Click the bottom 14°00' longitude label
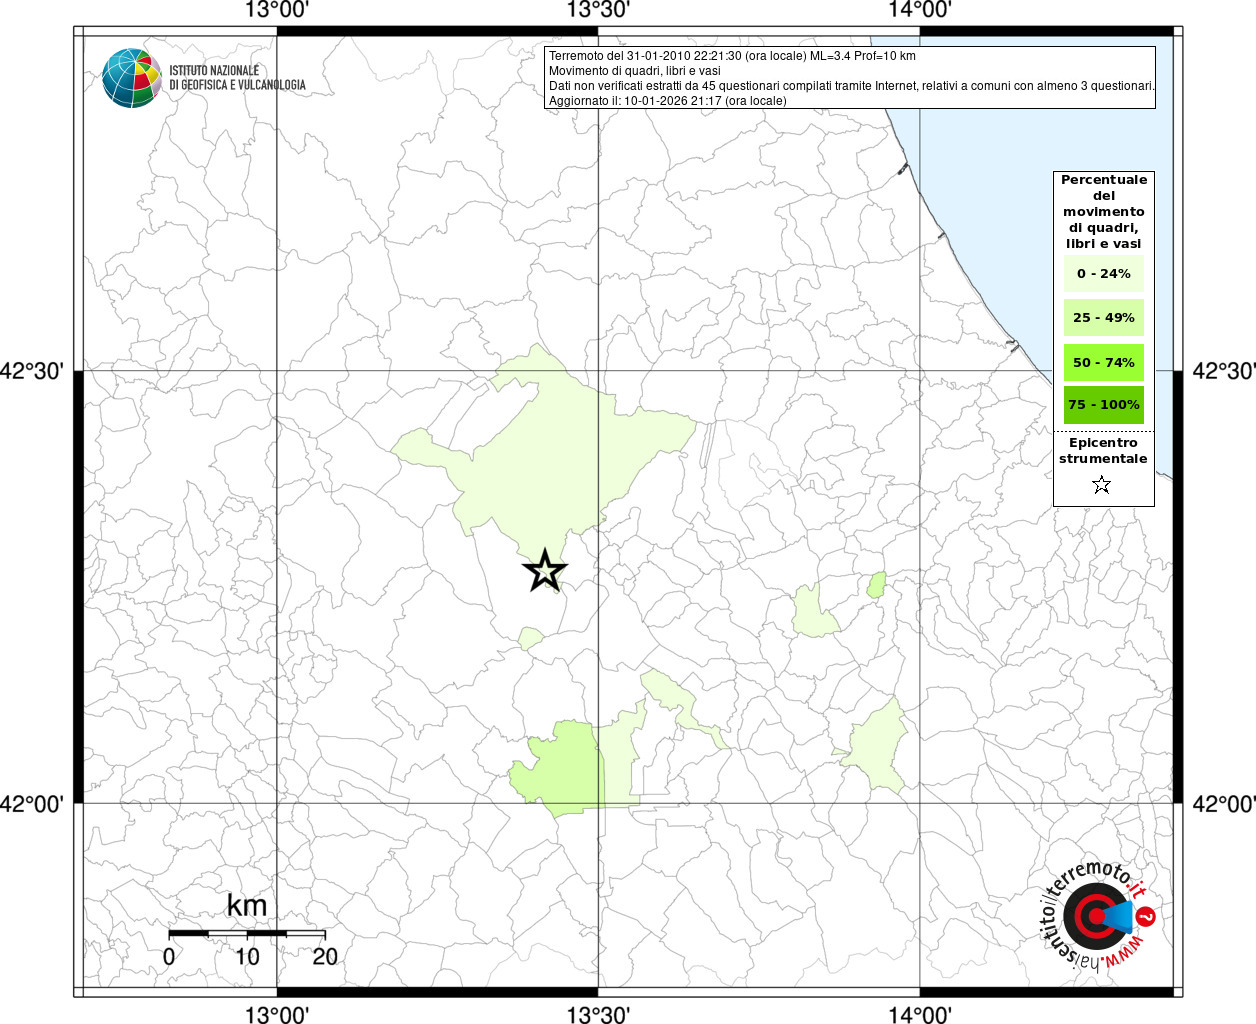 tap(919, 1015)
